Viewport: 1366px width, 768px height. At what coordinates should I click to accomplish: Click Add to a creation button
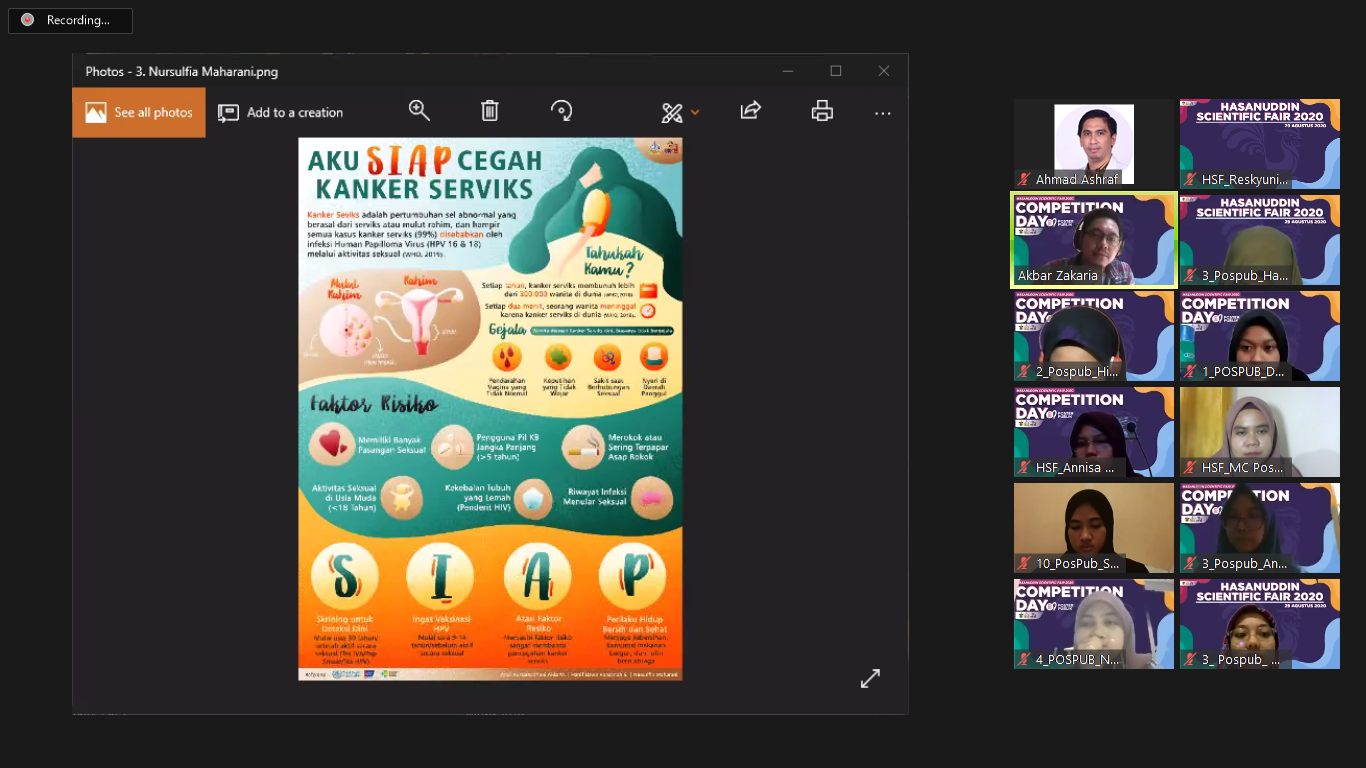(x=281, y=112)
